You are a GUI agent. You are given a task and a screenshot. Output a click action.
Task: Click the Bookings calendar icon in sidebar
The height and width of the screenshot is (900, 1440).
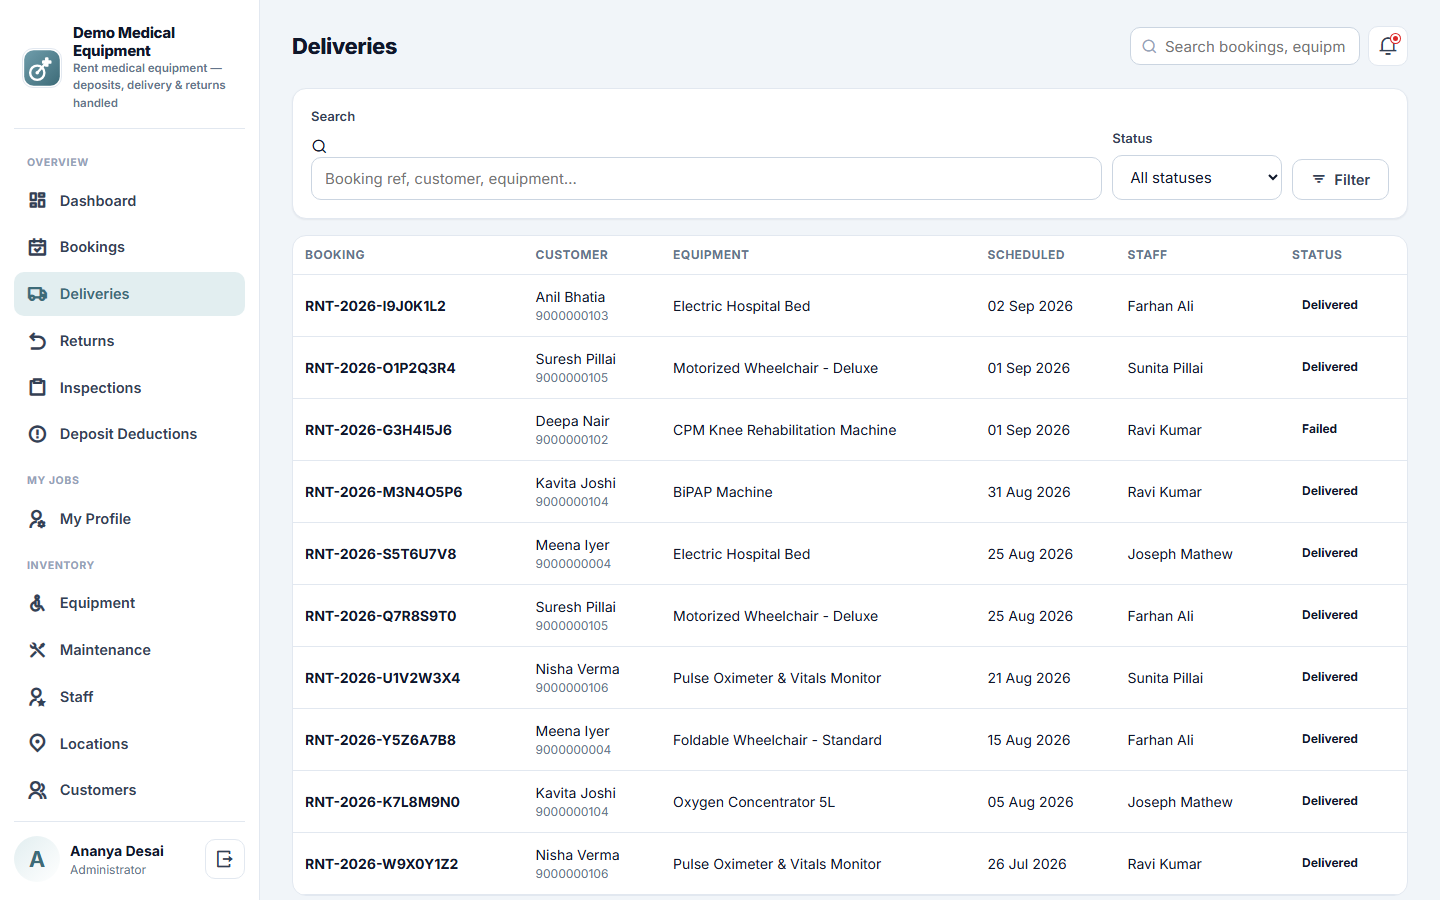click(37, 247)
